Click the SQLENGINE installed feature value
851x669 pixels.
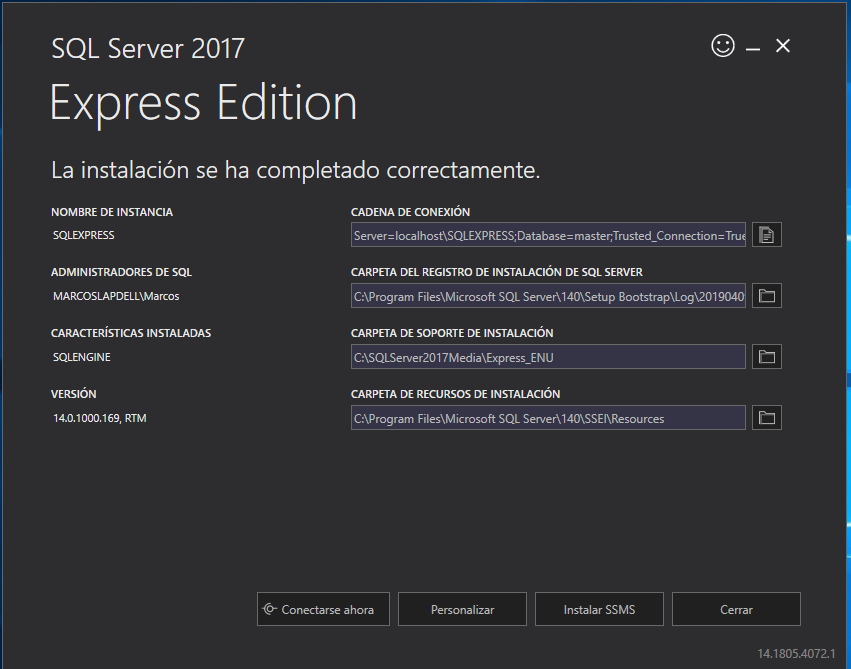82,357
